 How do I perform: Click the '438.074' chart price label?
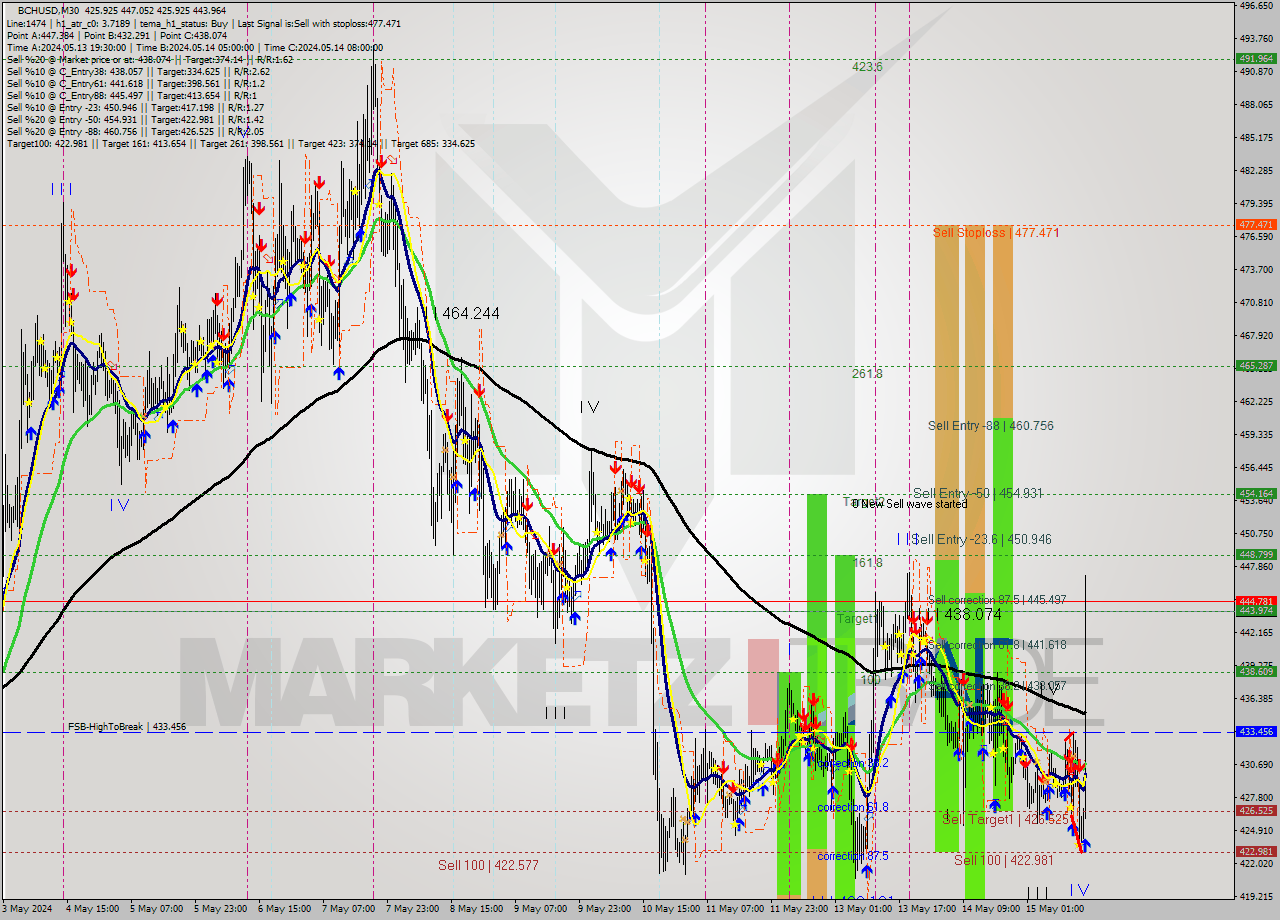click(x=972, y=615)
